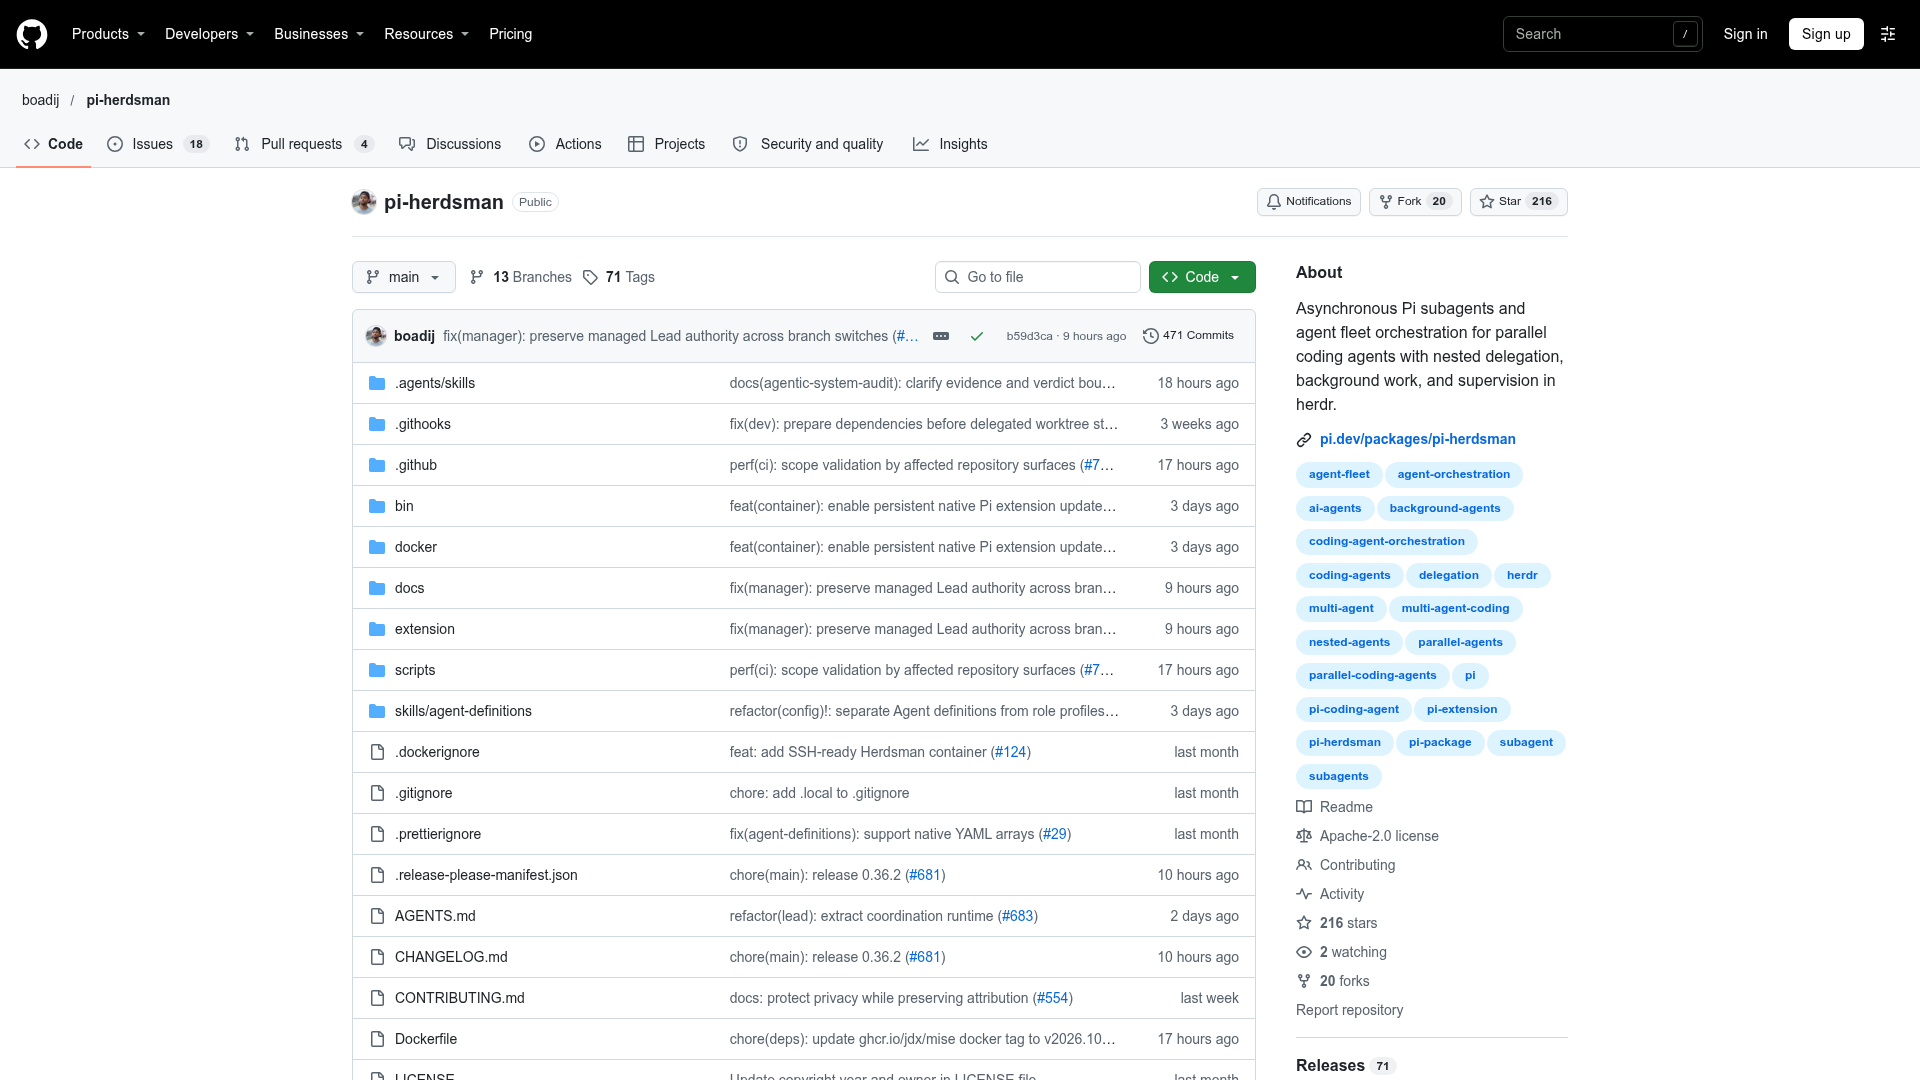
Task: Click the file icon for .gitignore
Action: [x=377, y=793]
